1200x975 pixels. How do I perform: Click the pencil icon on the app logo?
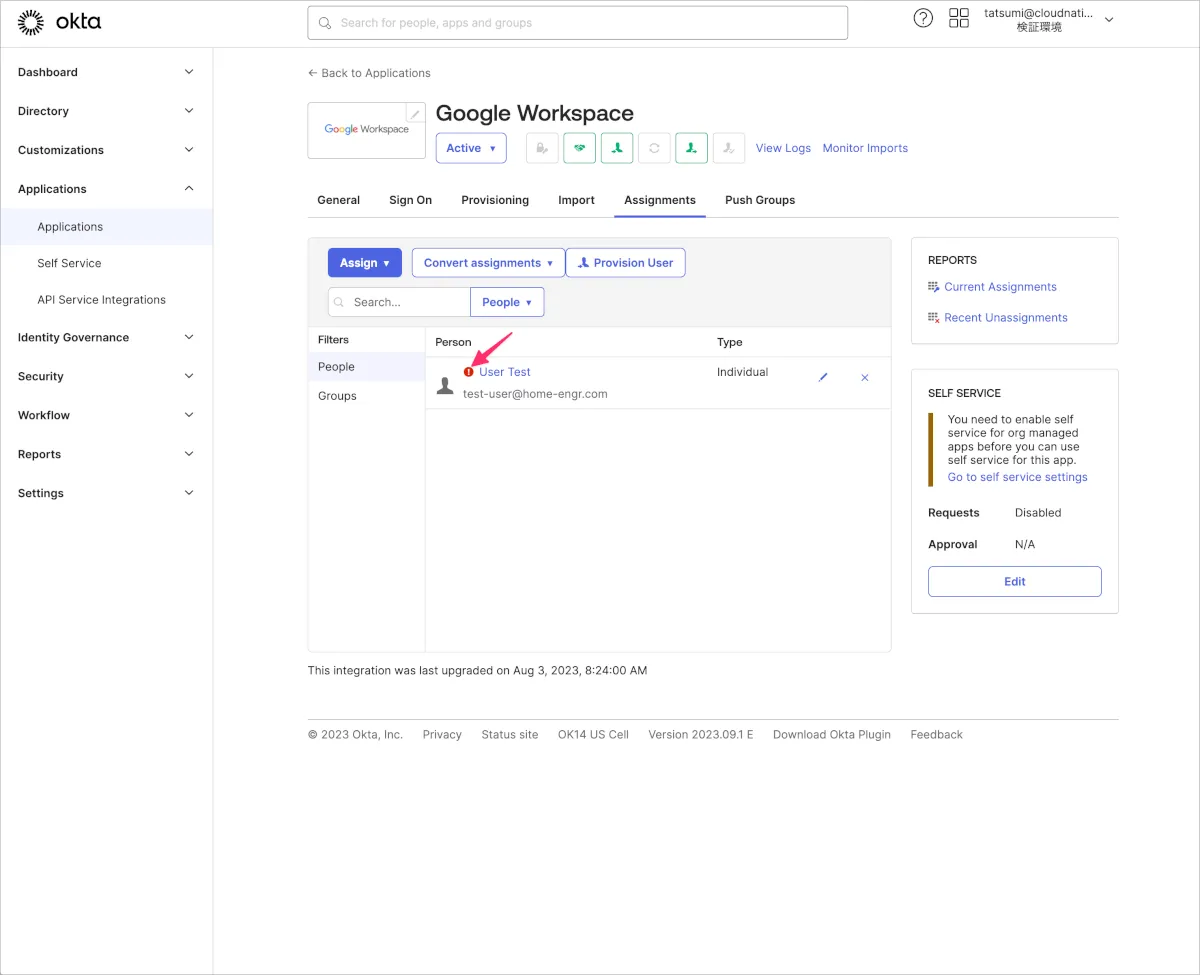415,114
